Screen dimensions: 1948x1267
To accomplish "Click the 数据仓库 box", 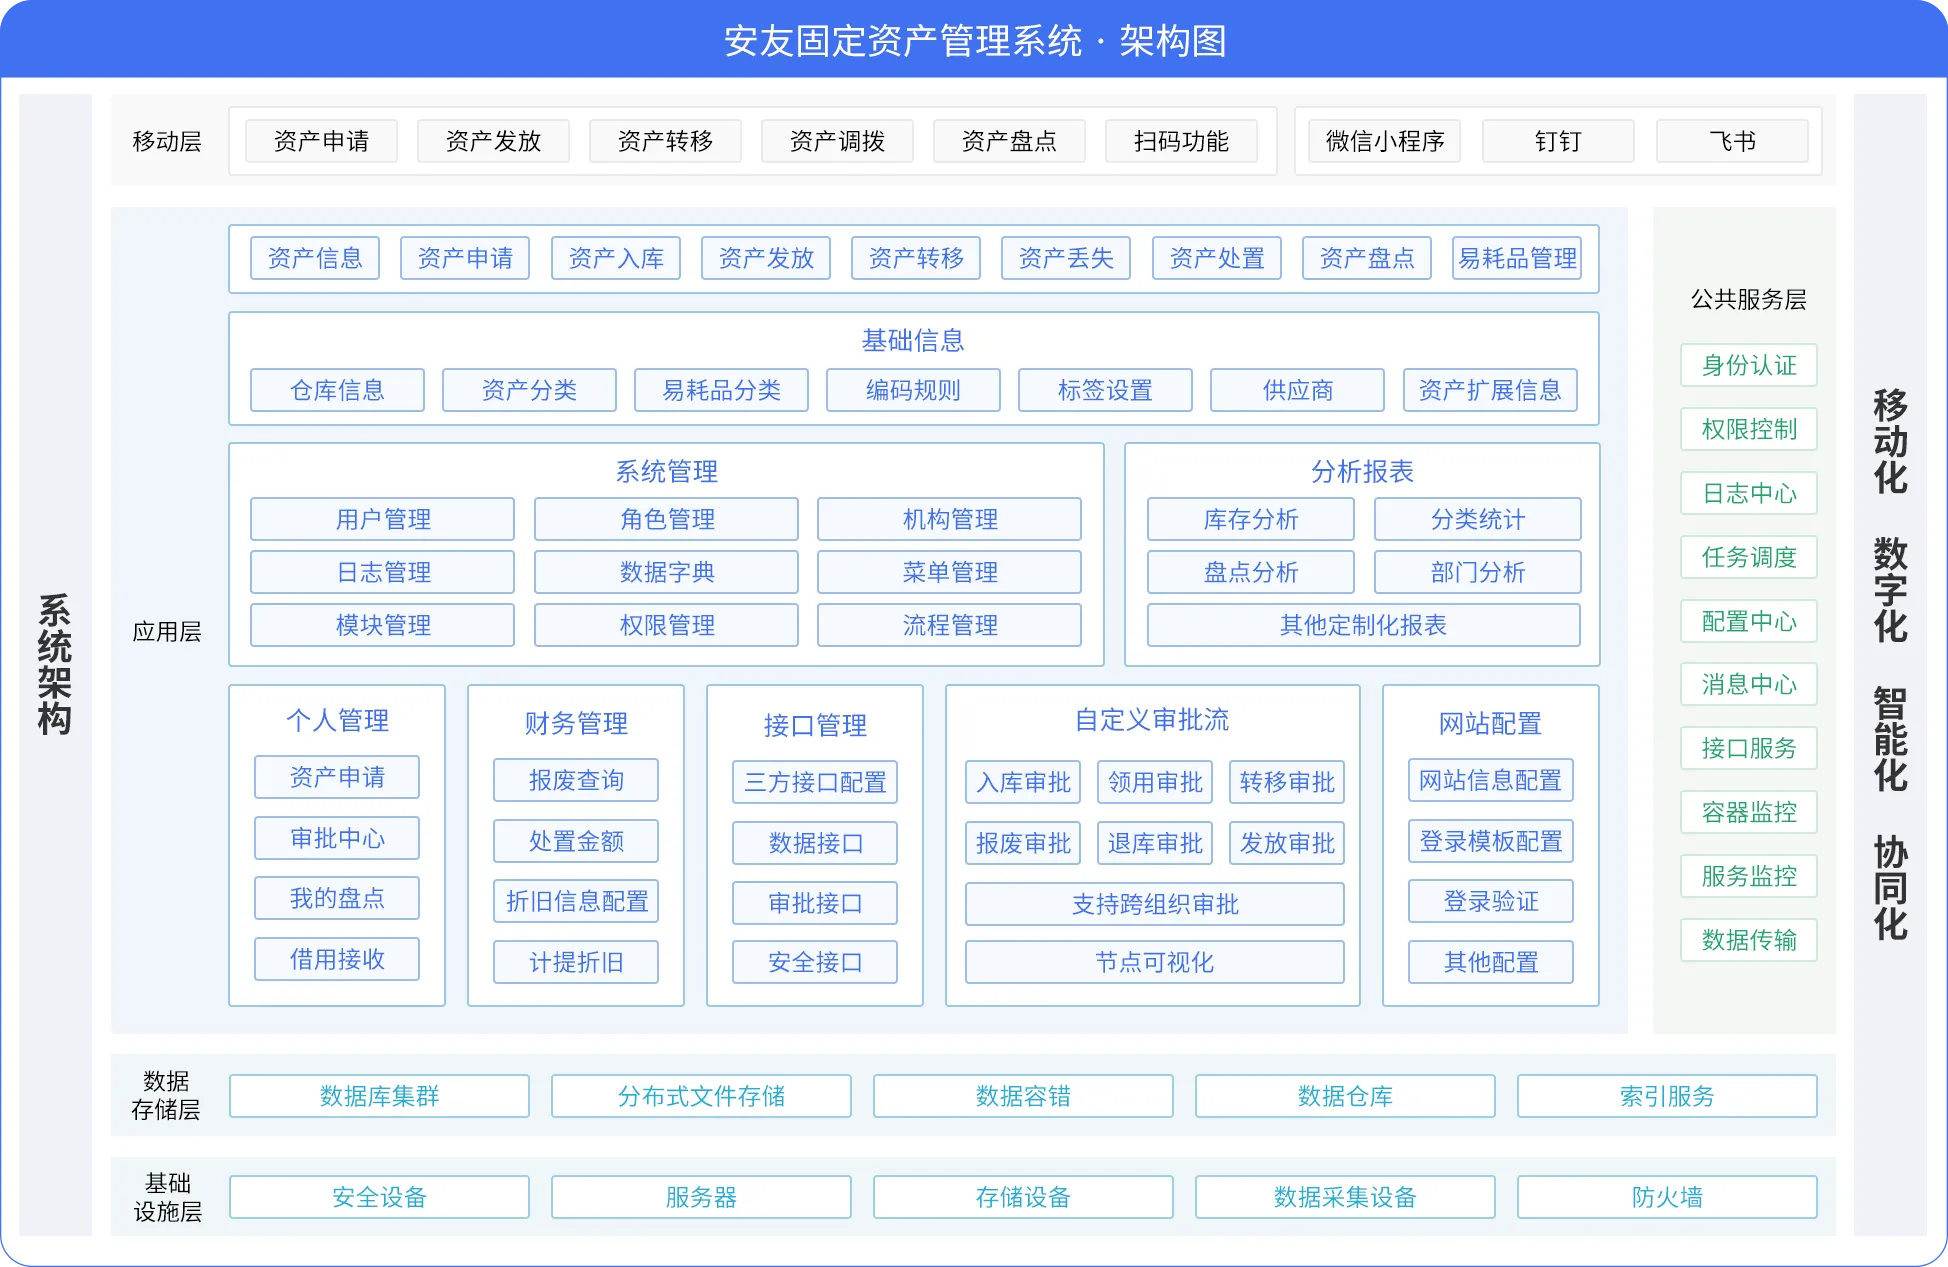I will tap(1346, 1096).
